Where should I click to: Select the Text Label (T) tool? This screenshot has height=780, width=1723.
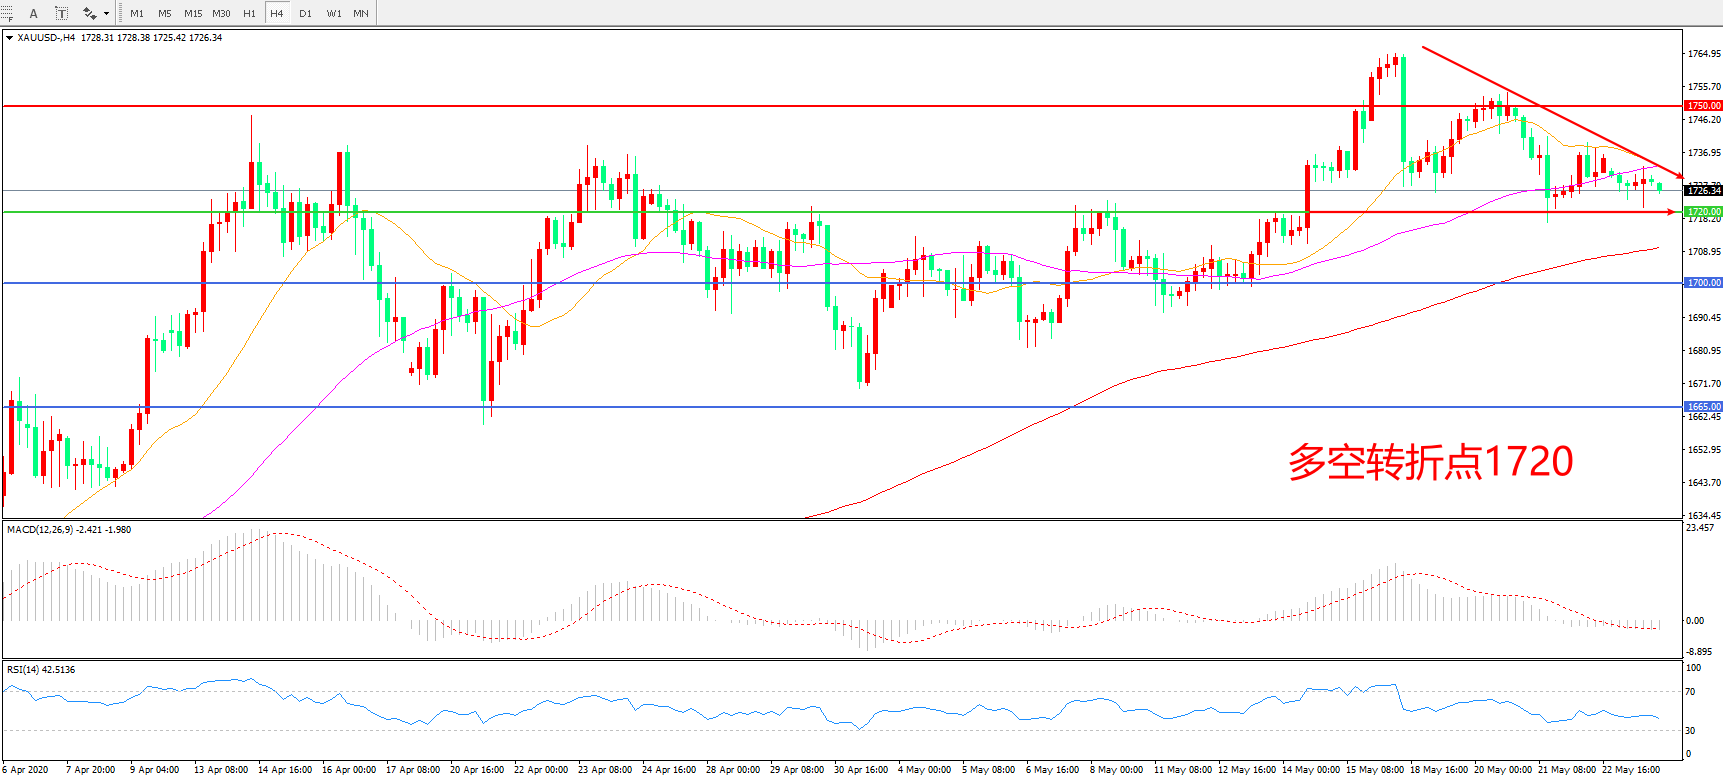point(61,13)
